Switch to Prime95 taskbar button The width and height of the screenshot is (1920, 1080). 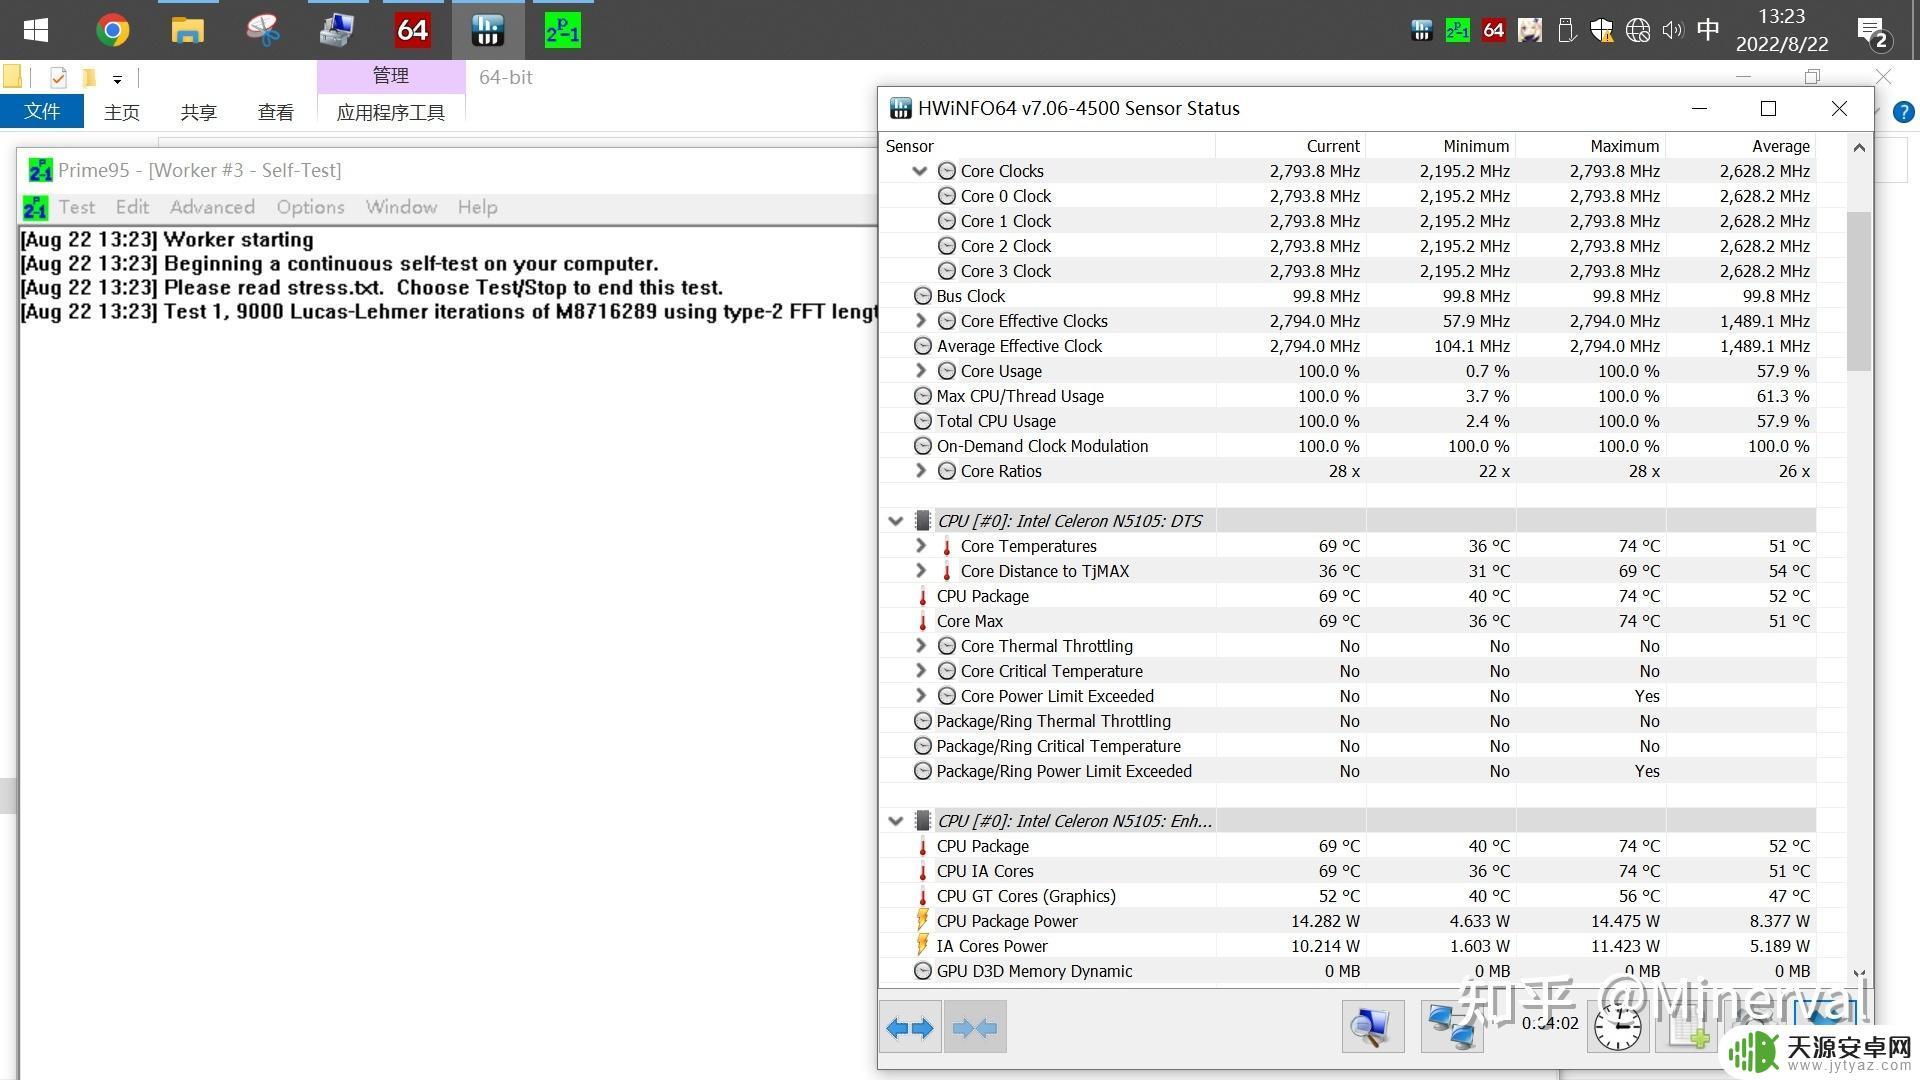[x=562, y=30]
